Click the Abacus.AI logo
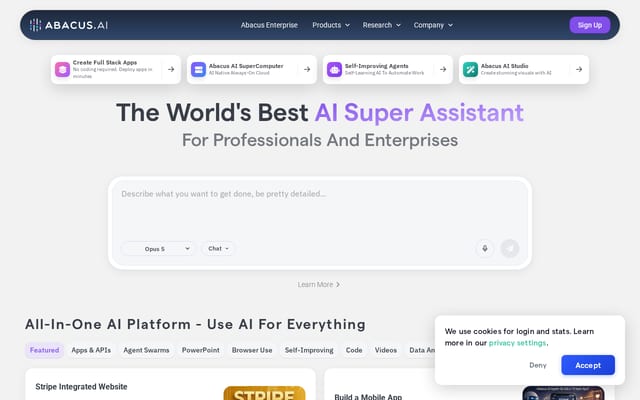 pyautogui.click(x=69, y=25)
